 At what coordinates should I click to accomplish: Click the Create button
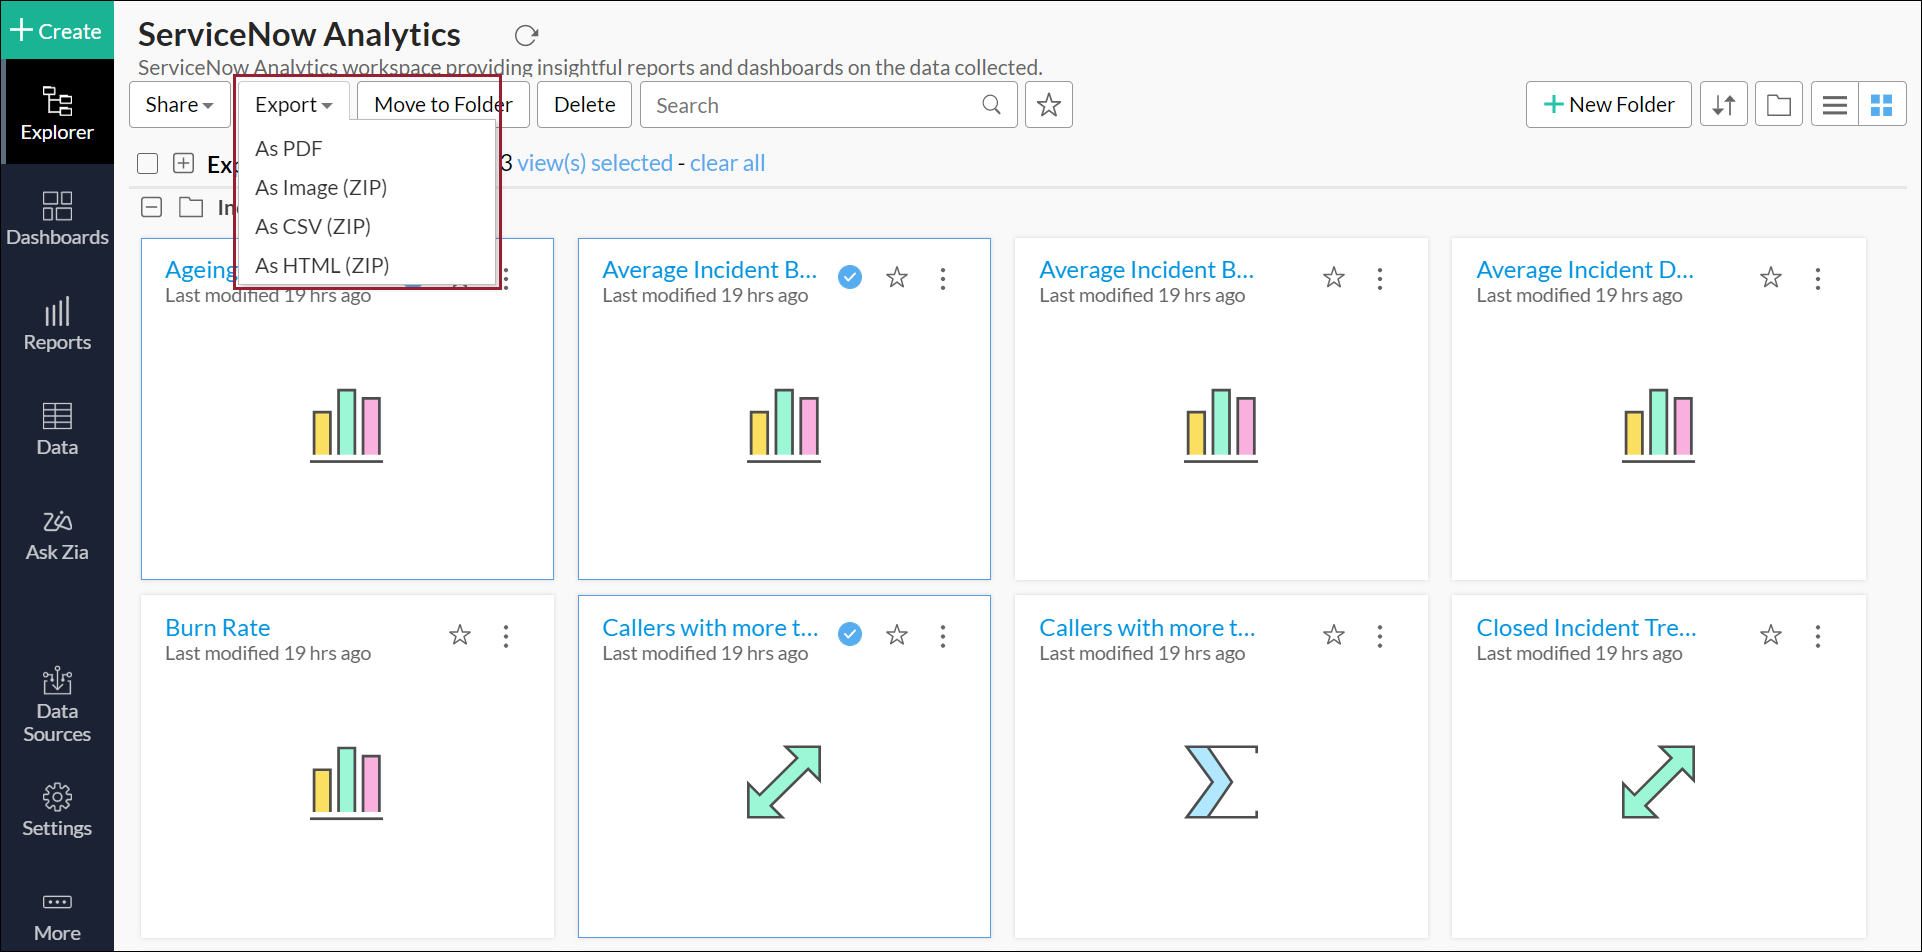(57, 31)
